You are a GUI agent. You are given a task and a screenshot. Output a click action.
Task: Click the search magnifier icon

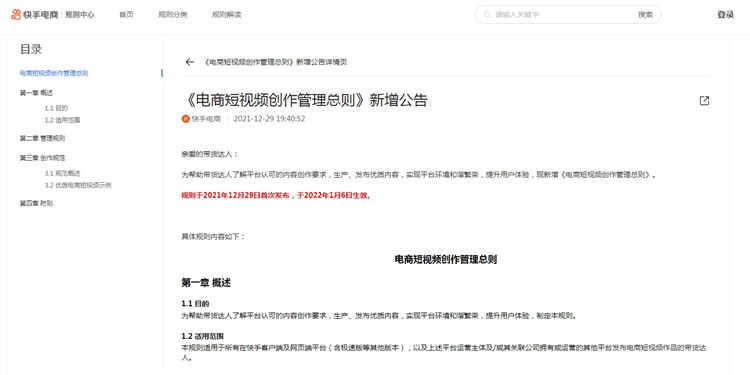(487, 15)
